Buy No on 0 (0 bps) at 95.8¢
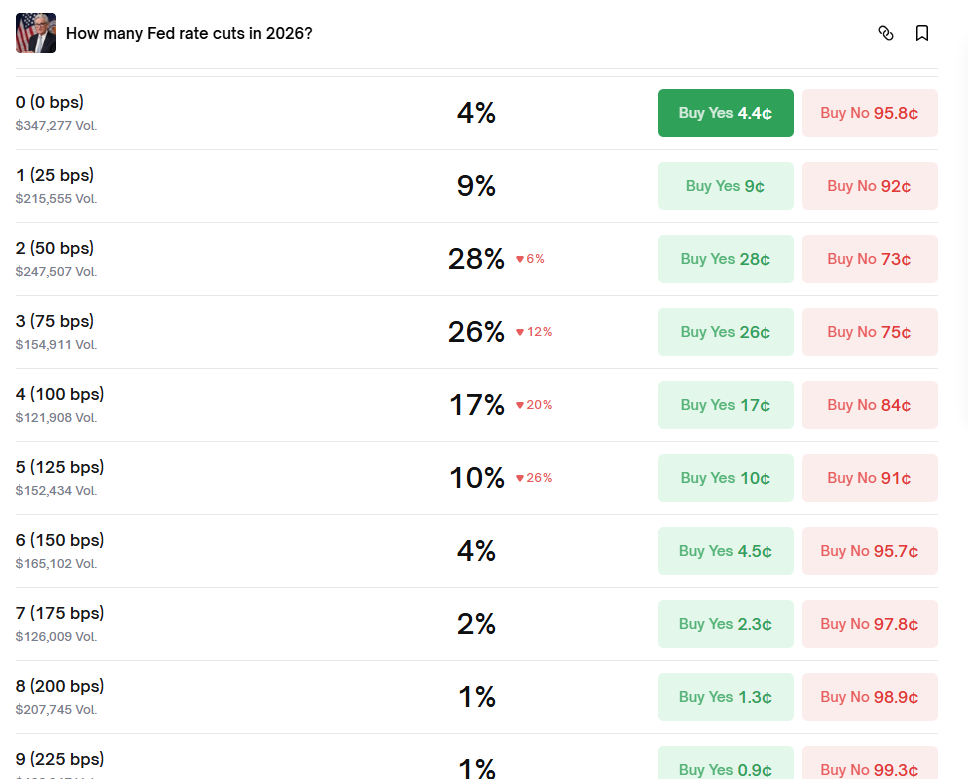This screenshot has width=968, height=779. click(x=869, y=113)
